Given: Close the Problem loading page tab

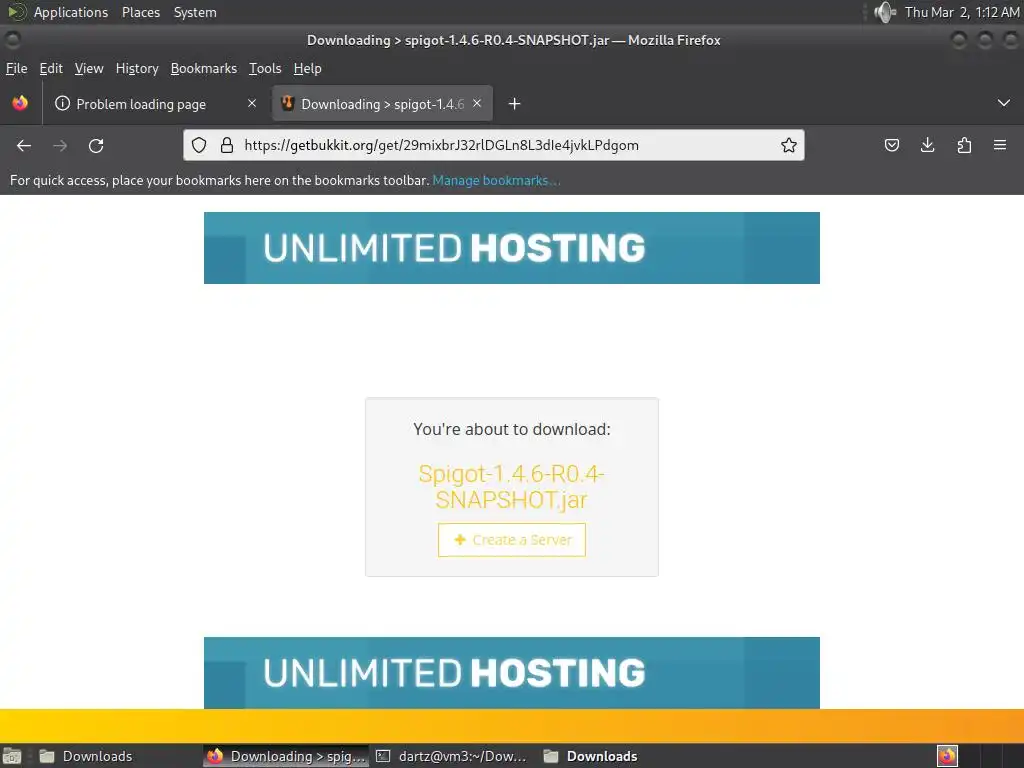Looking at the screenshot, I should click(252, 103).
